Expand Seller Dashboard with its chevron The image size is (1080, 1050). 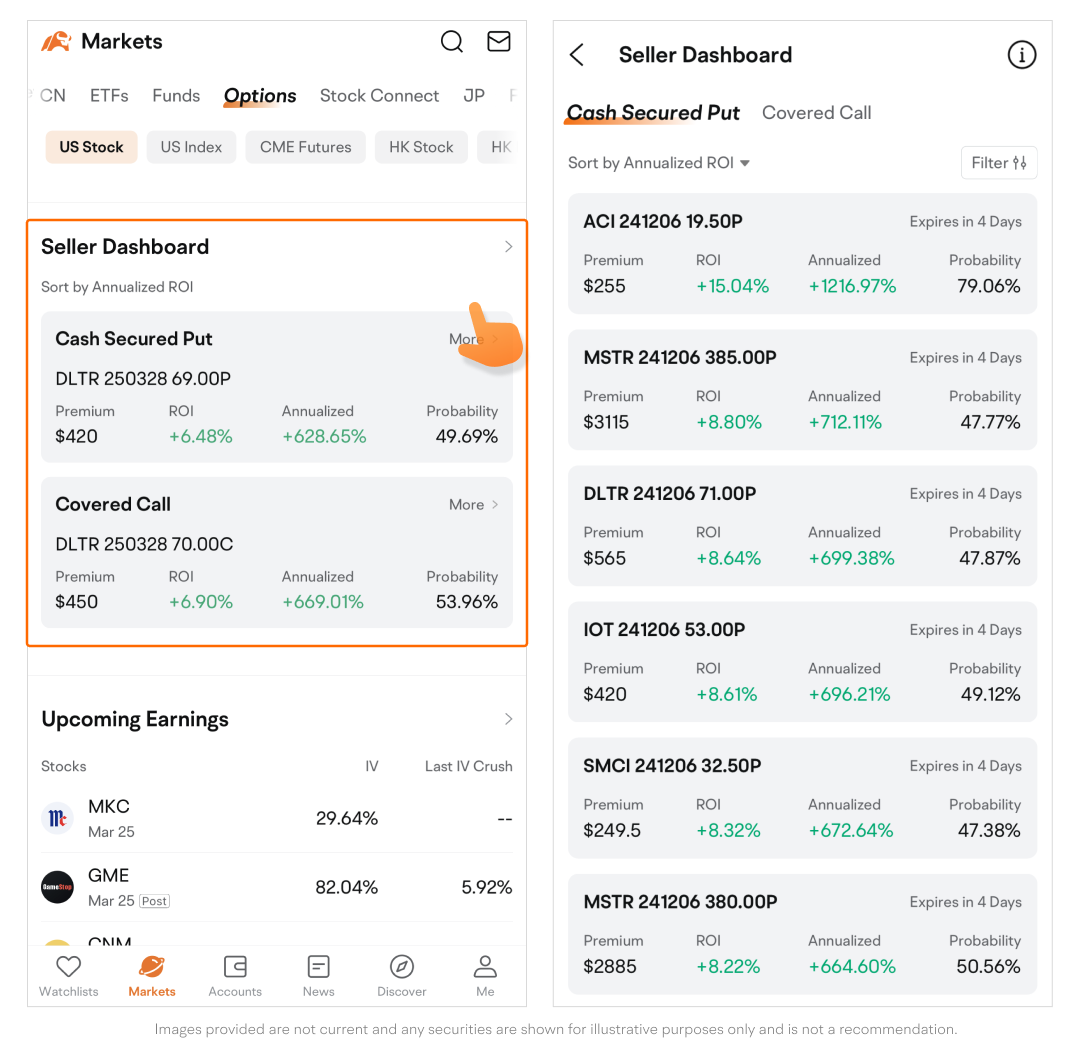[508, 247]
